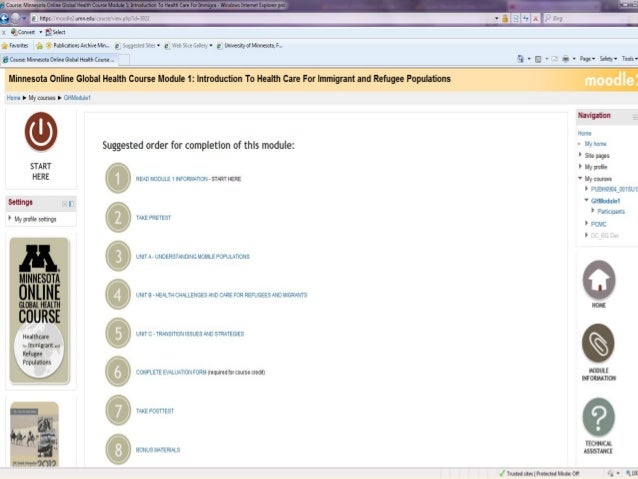Click the Minnesota Online Global Health Course banner
Viewport: 638px width, 479px height.
pyautogui.click(x=40, y=311)
